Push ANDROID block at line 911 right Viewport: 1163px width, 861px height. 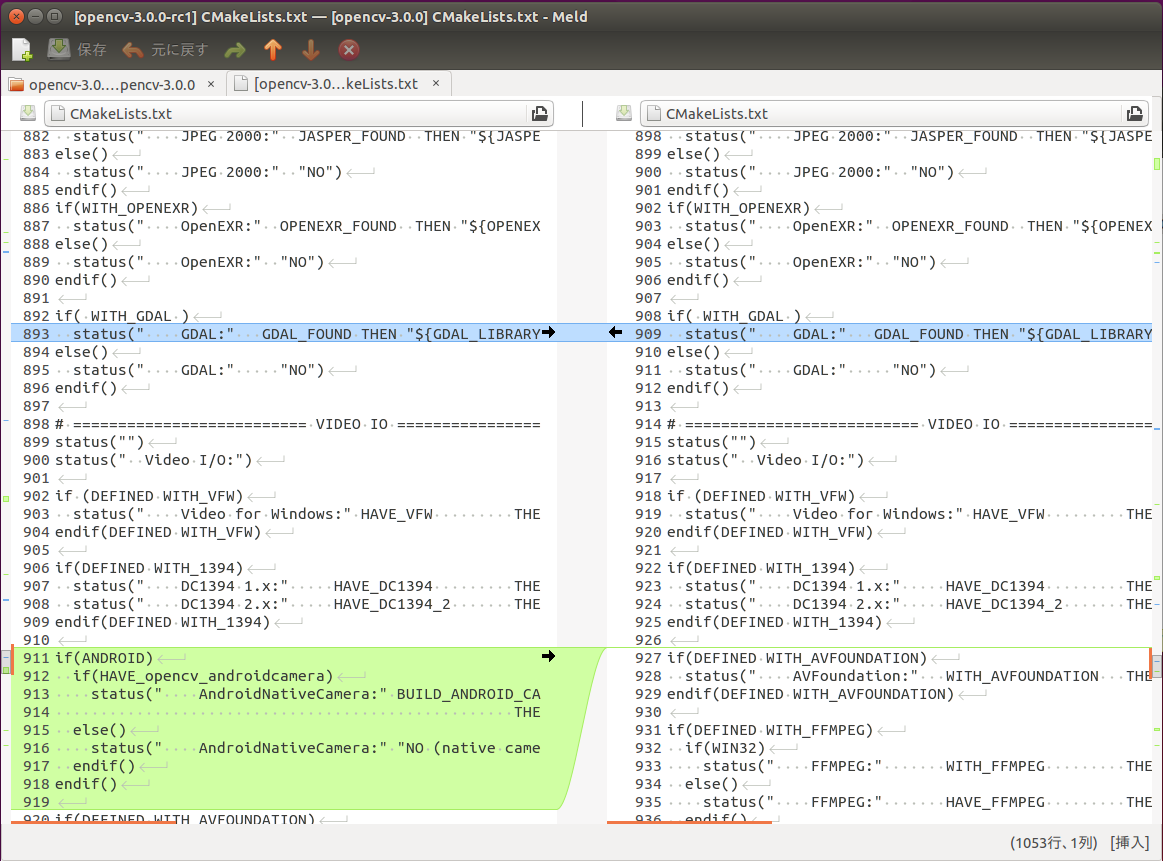(548, 656)
